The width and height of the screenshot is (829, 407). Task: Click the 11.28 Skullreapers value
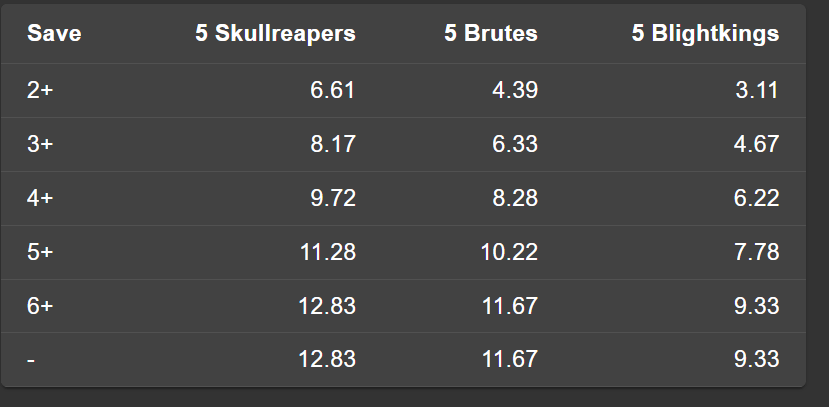coord(328,252)
